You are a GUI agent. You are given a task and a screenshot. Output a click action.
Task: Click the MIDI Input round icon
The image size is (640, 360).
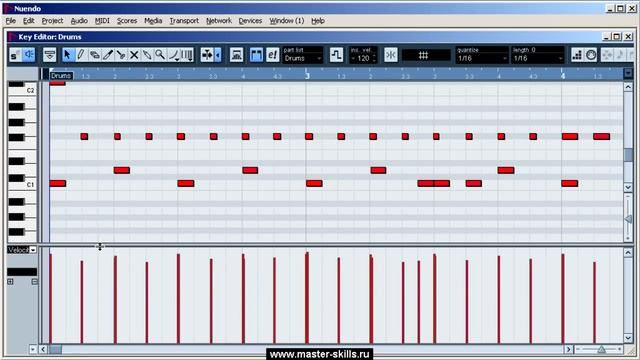pyautogui.click(x=591, y=55)
